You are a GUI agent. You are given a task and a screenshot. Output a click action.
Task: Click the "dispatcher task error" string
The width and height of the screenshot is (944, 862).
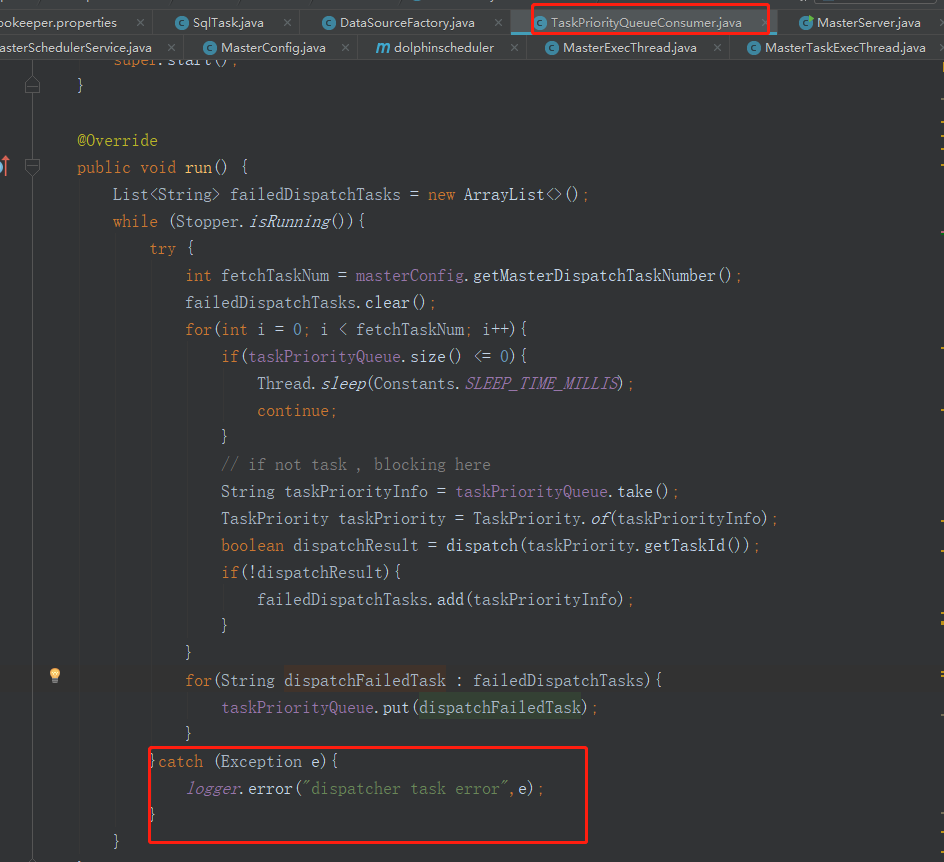[x=405, y=789]
